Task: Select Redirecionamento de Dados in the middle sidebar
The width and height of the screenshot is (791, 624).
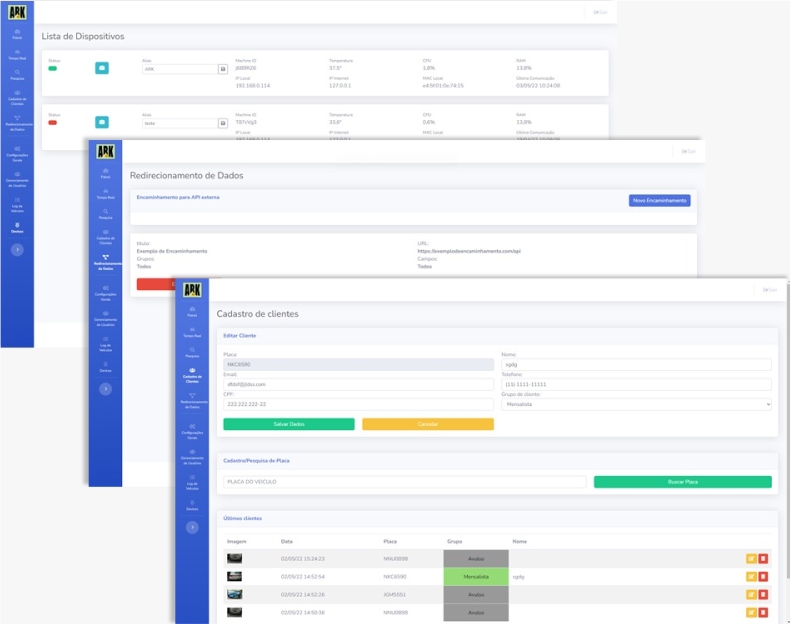Action: pos(105,262)
